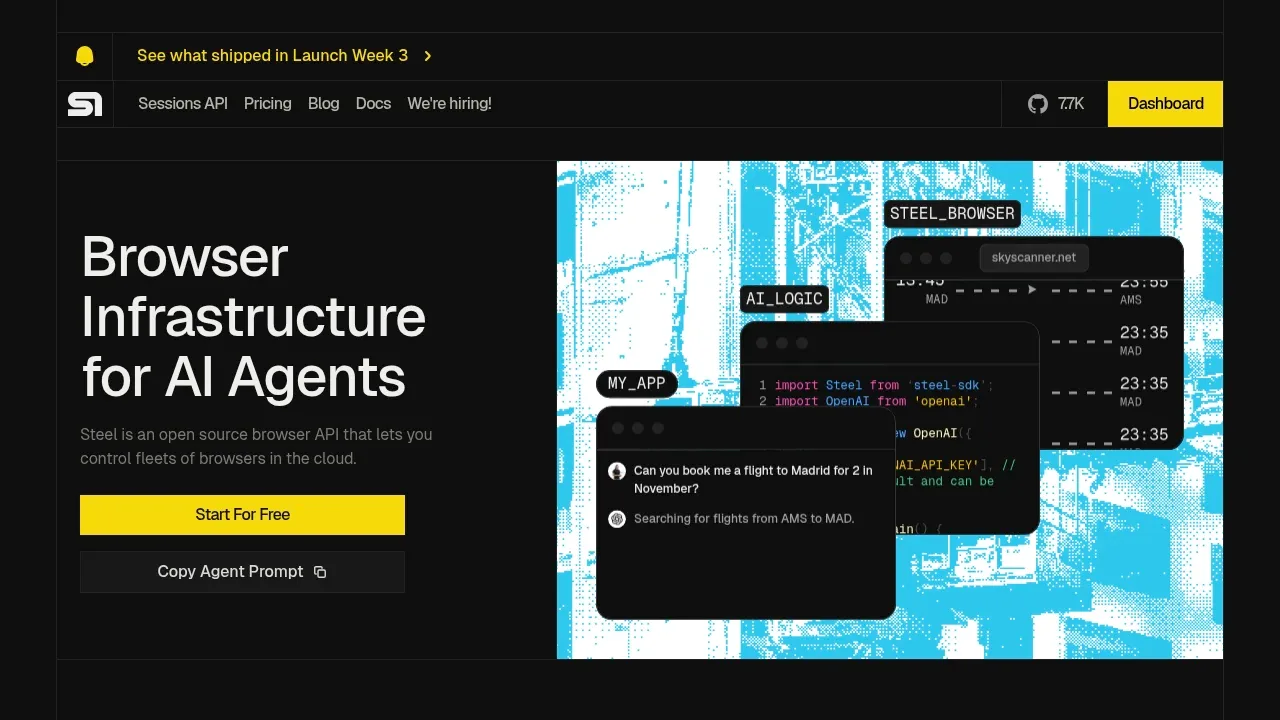
Task: Click the skyscanner.net address bar
Action: [x=1034, y=258]
